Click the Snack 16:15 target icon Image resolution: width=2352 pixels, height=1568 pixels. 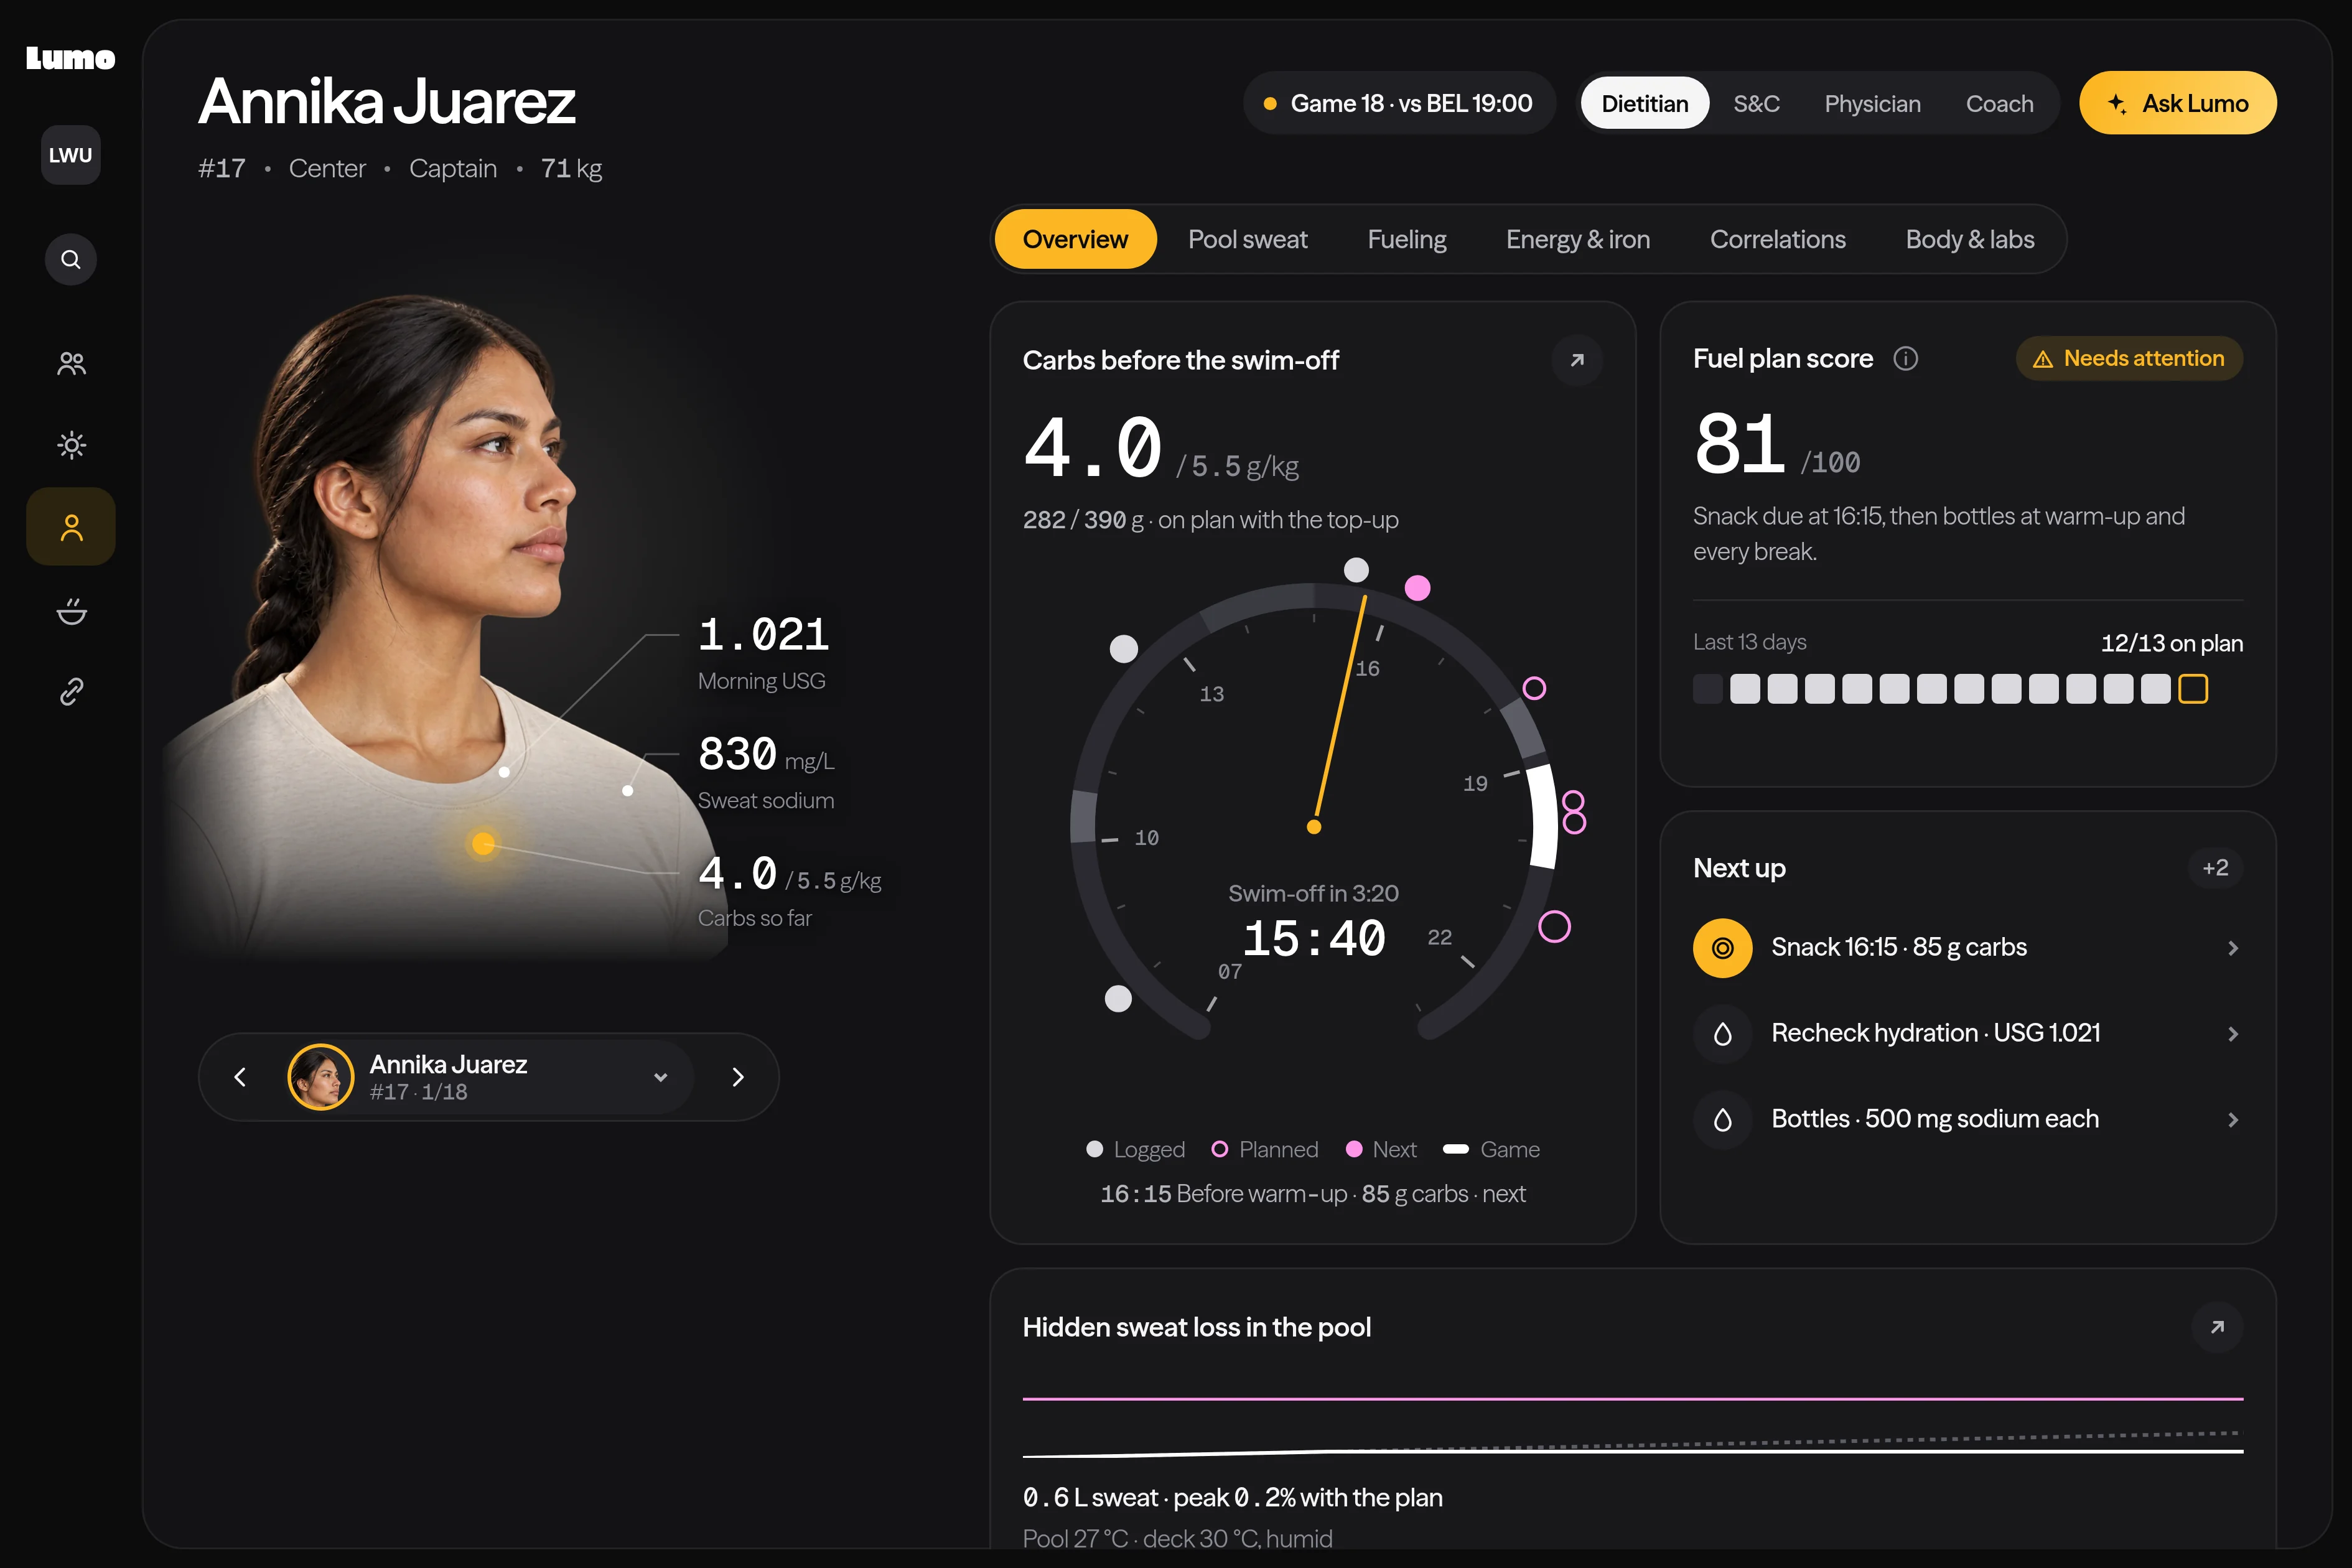click(1722, 947)
